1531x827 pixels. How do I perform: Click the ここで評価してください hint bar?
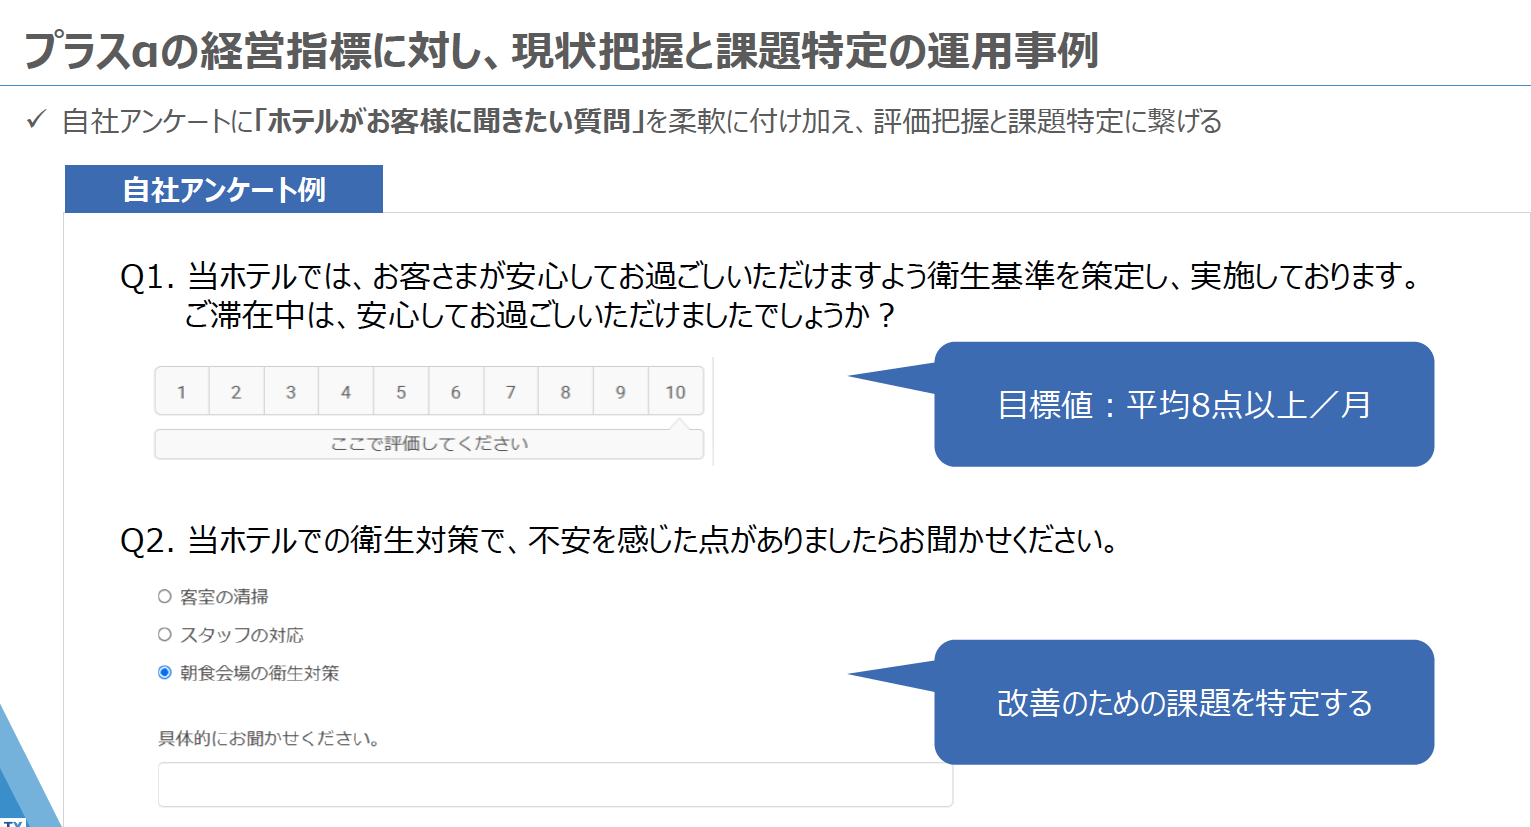pos(429,444)
